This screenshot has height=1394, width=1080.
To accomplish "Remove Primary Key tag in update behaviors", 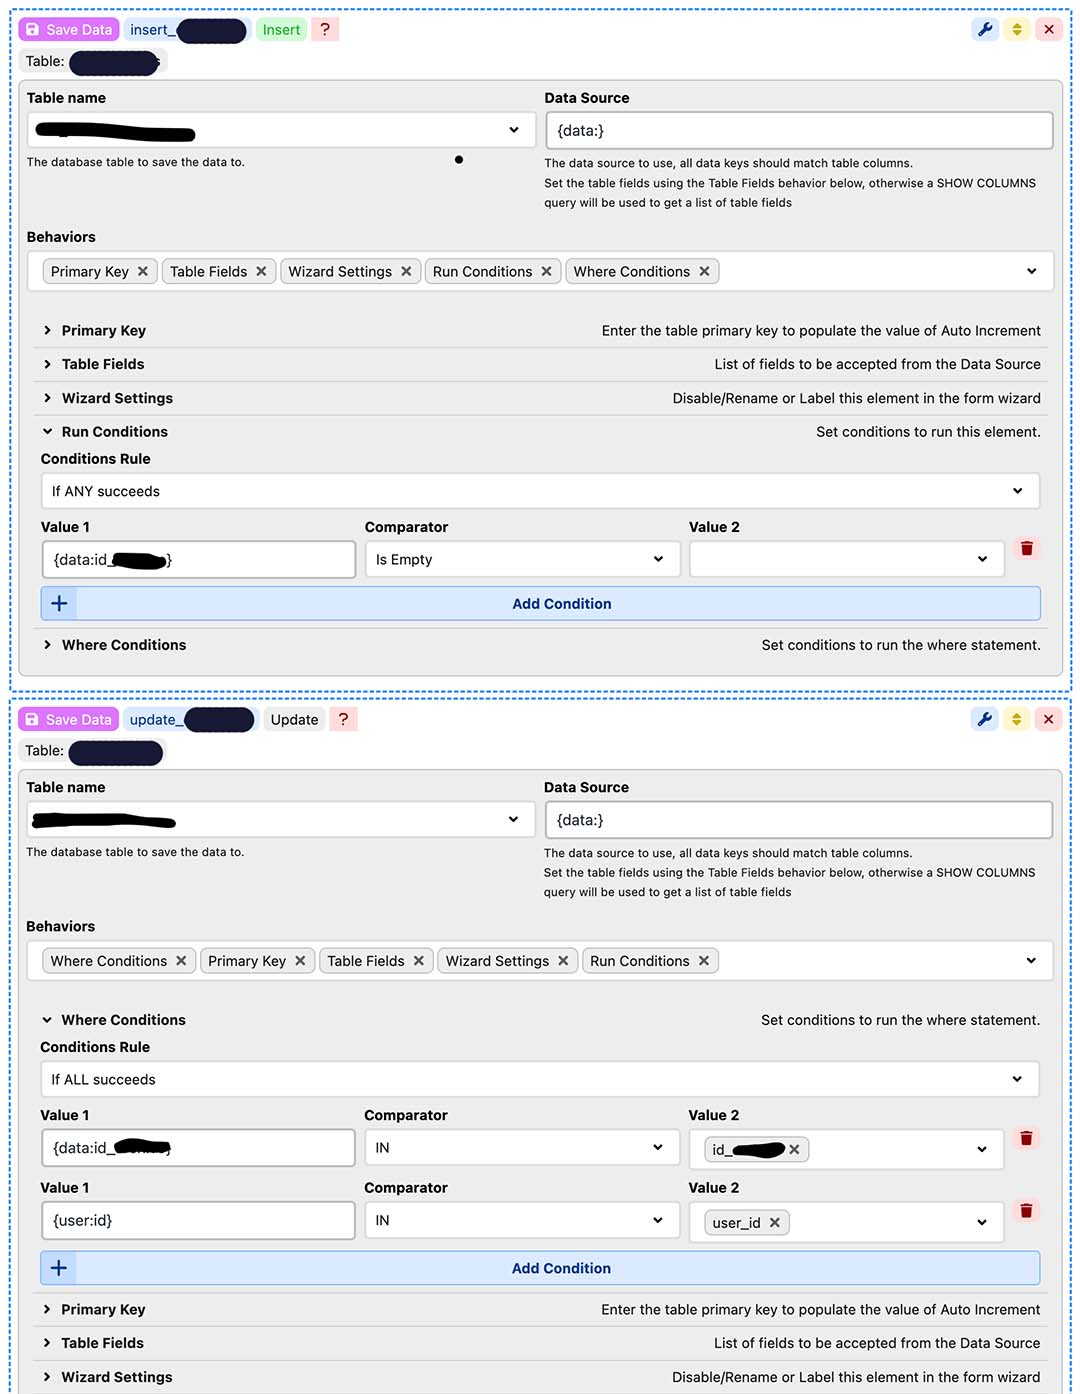I will pyautogui.click(x=300, y=961).
